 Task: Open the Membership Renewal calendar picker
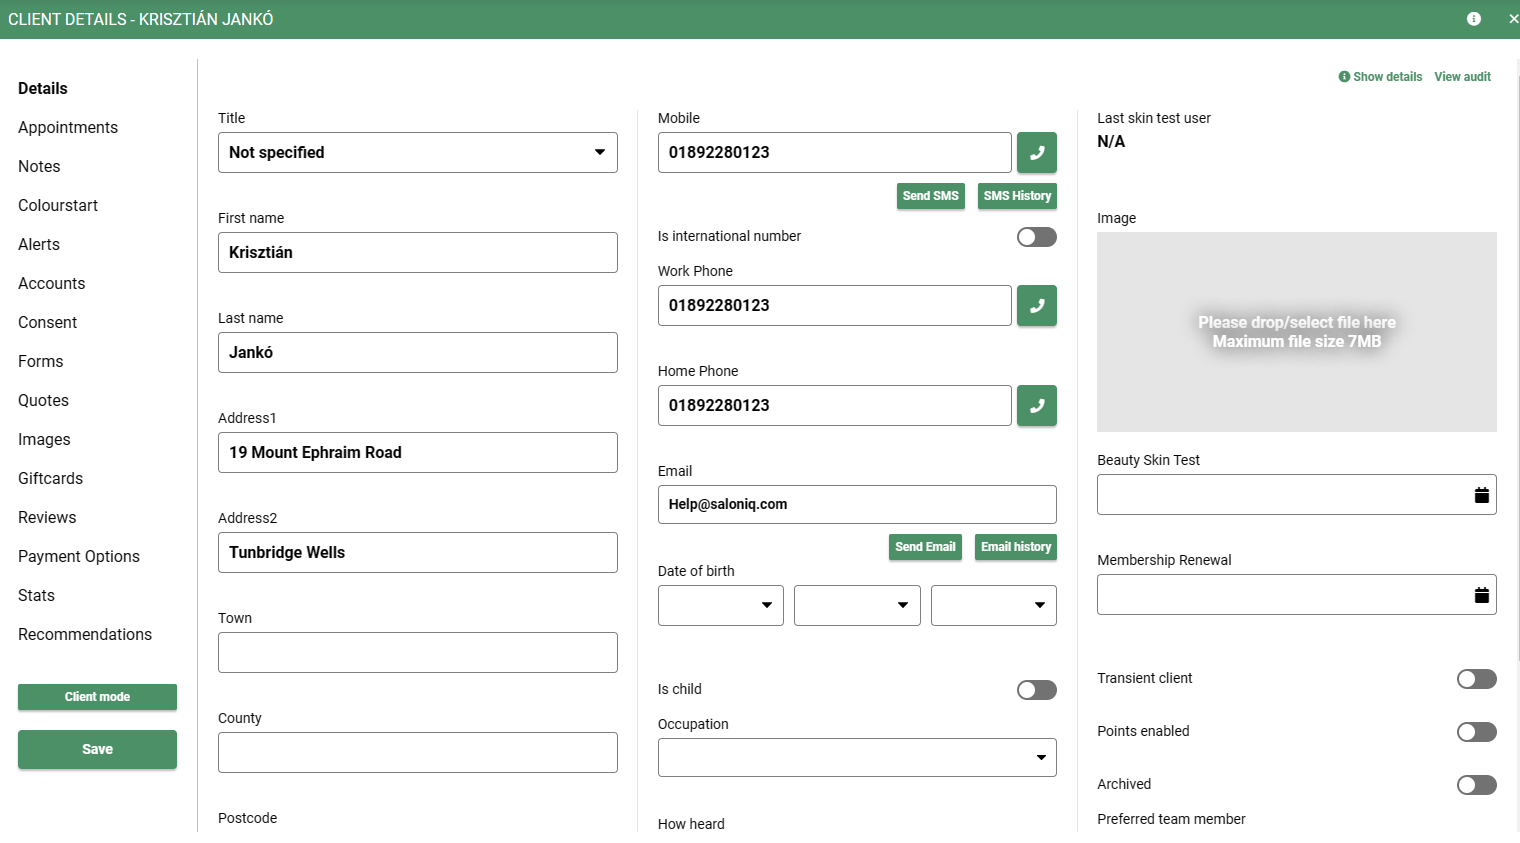click(x=1481, y=595)
